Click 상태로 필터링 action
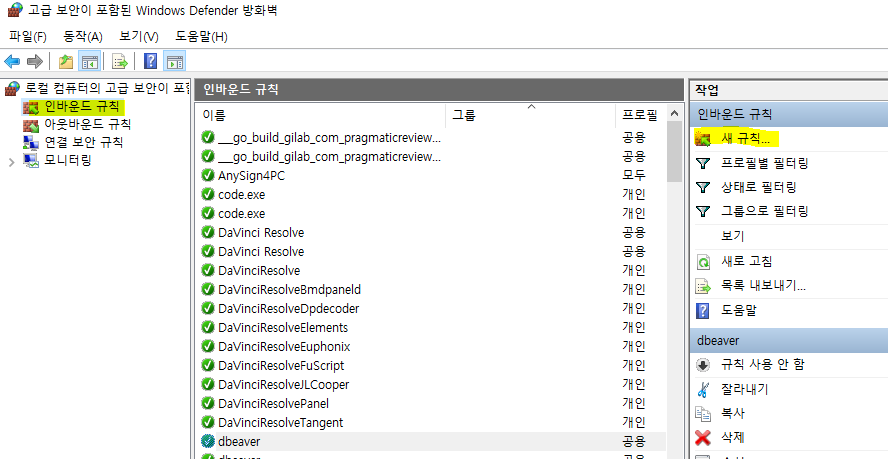Screen dimensions: 888x459 click(x=758, y=187)
